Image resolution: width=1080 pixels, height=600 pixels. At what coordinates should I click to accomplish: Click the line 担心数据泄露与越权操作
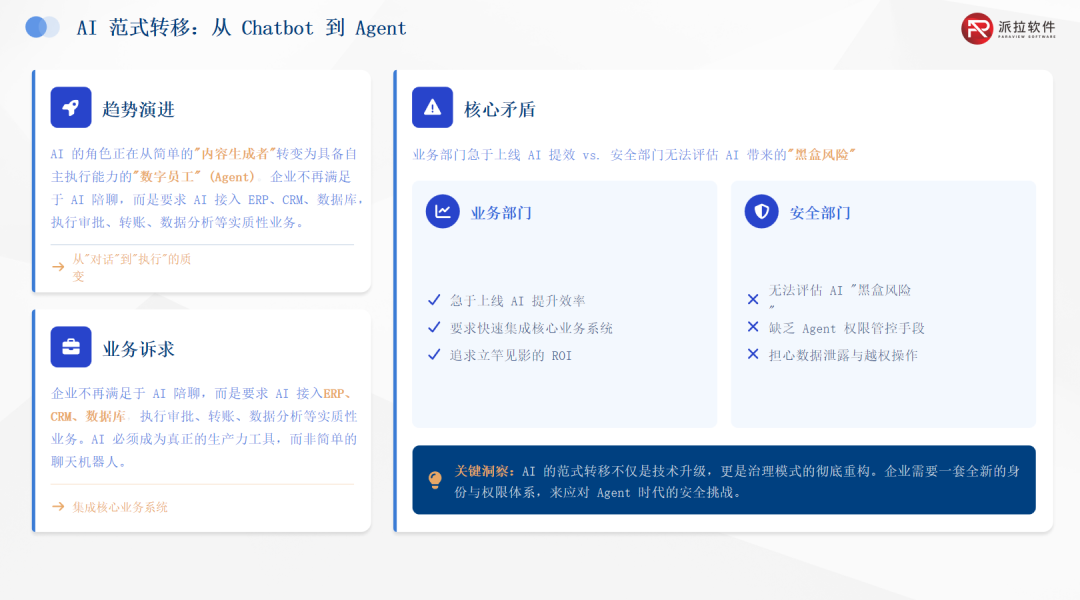[843, 355]
